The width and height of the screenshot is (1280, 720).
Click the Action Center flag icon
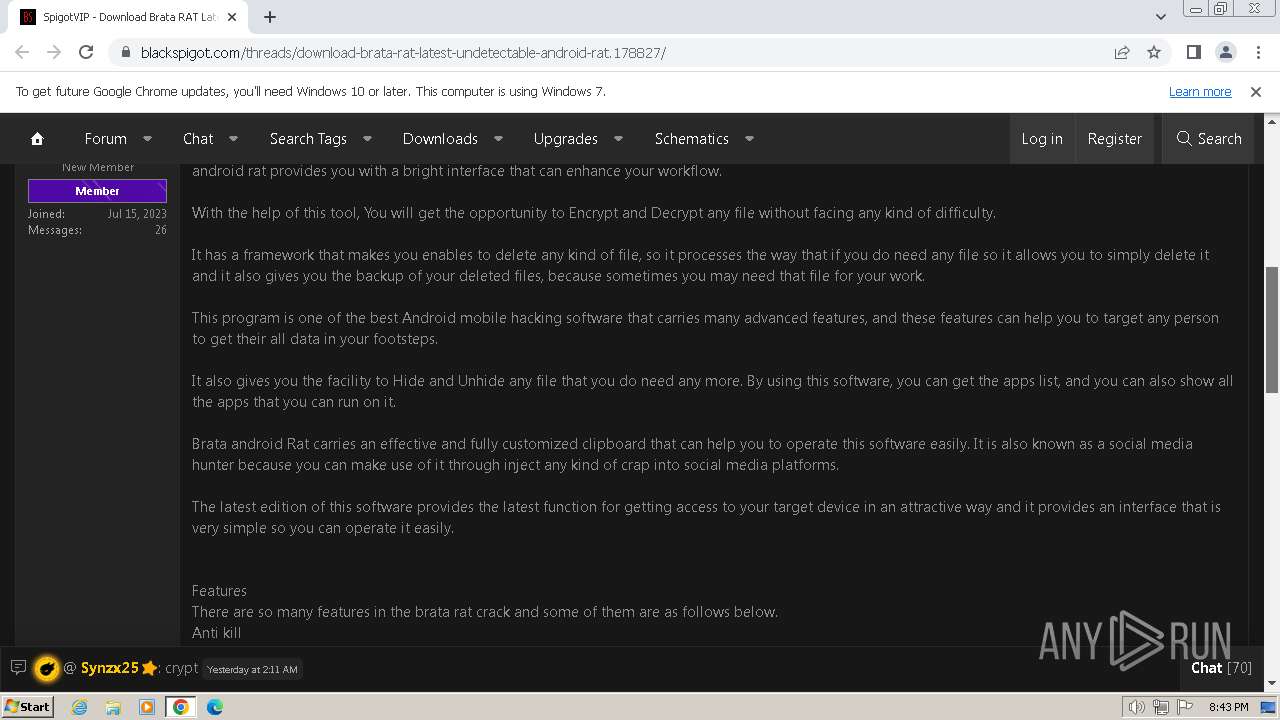pos(1185,707)
